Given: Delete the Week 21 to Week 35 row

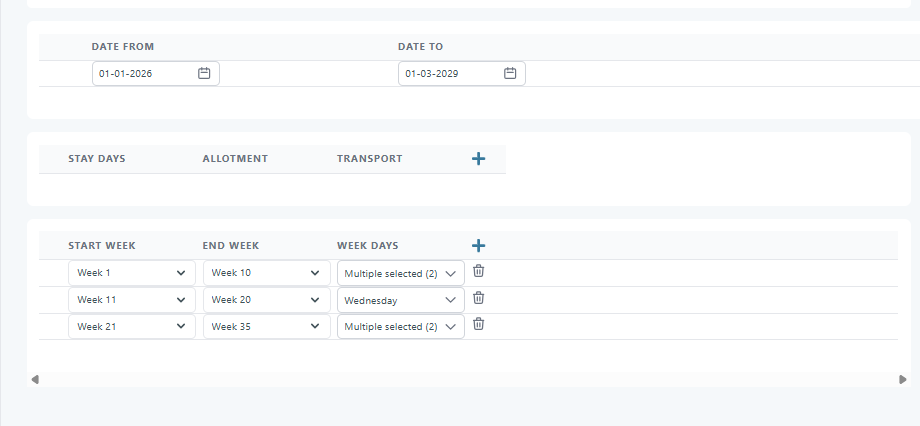Looking at the screenshot, I should click(479, 325).
